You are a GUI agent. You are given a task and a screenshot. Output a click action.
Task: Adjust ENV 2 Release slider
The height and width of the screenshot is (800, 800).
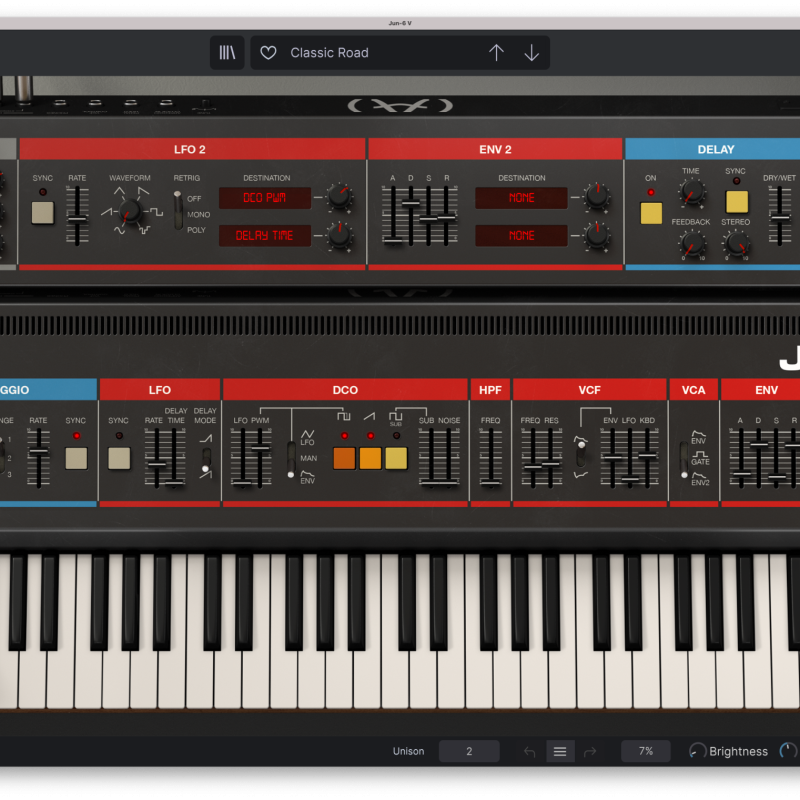pyautogui.click(x=446, y=217)
